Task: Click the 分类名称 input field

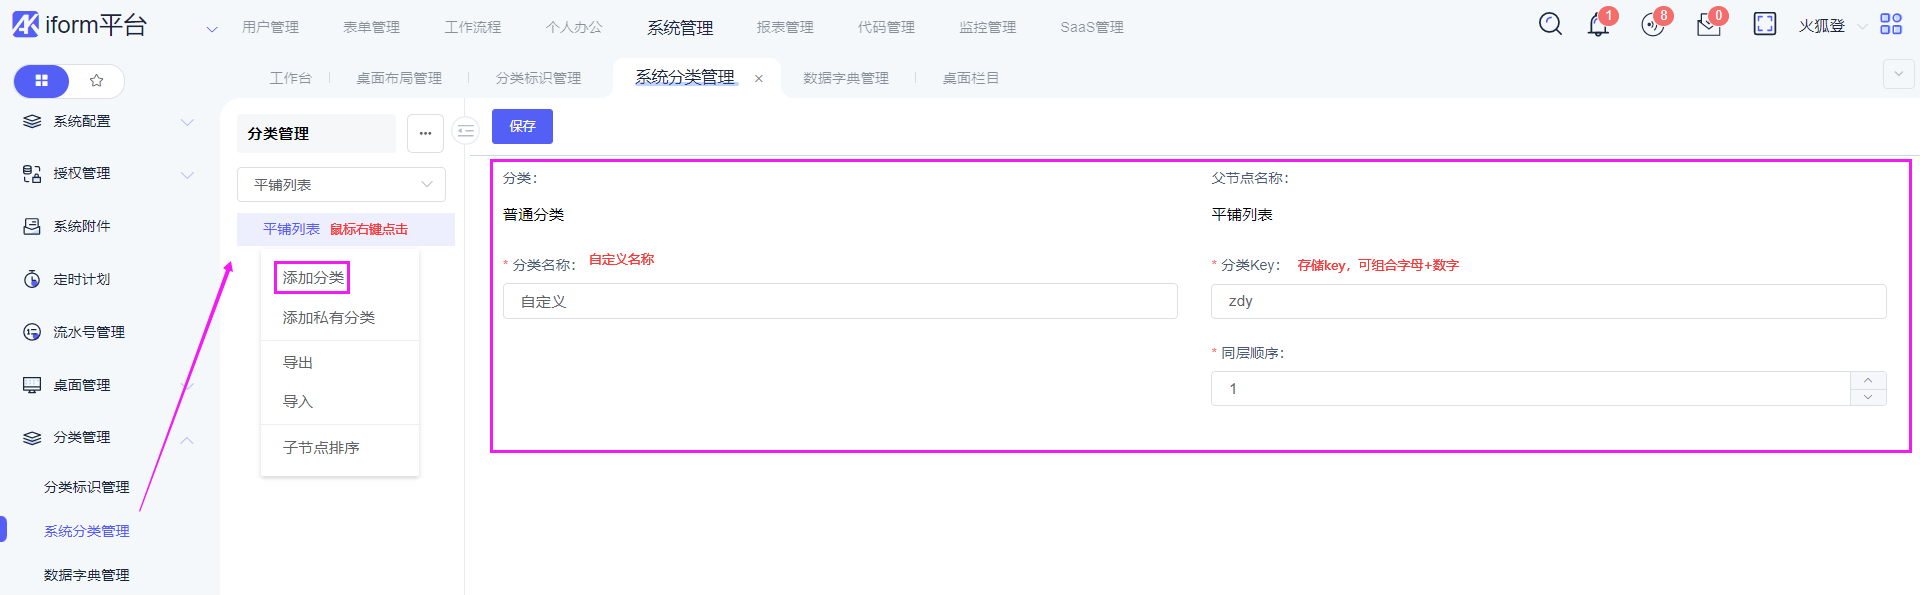Action: (x=840, y=301)
